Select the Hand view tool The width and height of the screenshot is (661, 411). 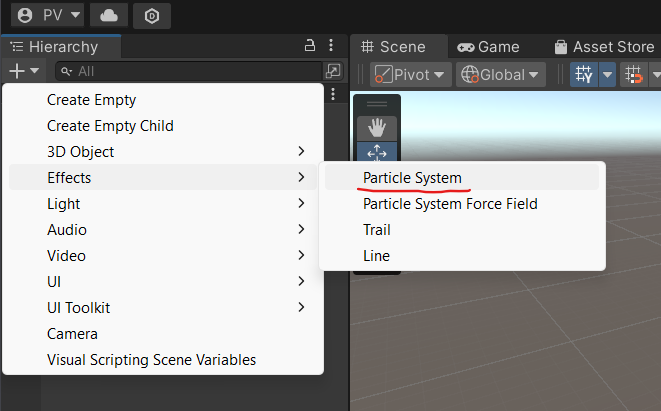(x=377, y=127)
